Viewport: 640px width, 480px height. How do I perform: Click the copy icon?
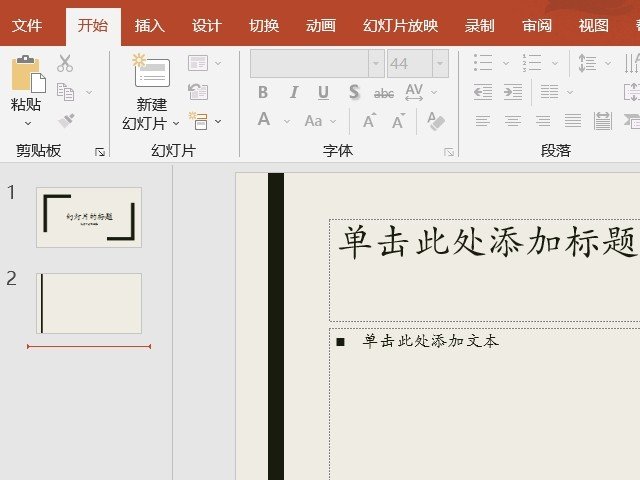[x=65, y=92]
